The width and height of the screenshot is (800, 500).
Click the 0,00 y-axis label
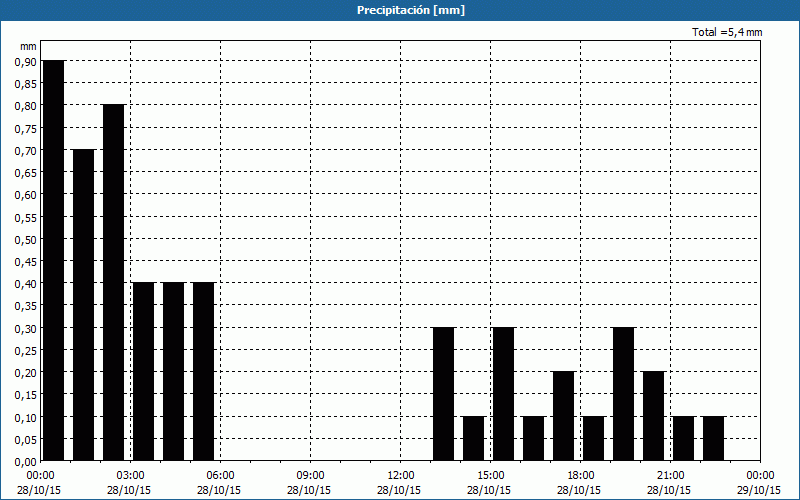(x=26, y=462)
